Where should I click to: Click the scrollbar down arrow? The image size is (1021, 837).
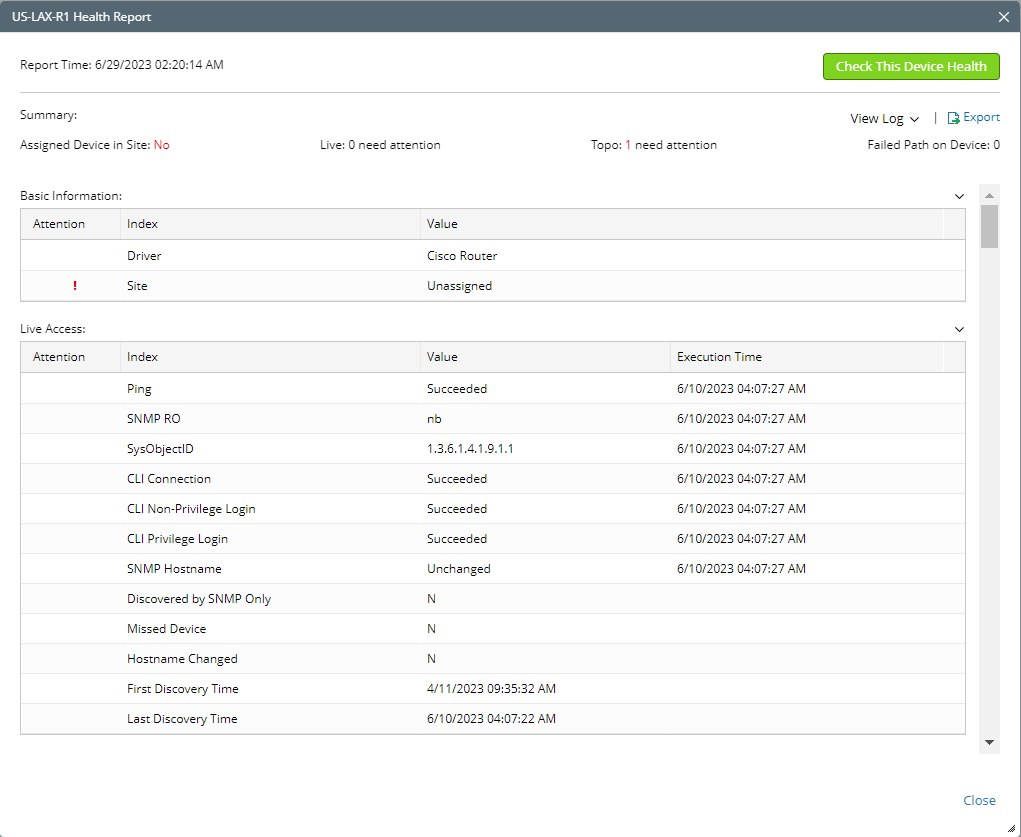click(989, 742)
